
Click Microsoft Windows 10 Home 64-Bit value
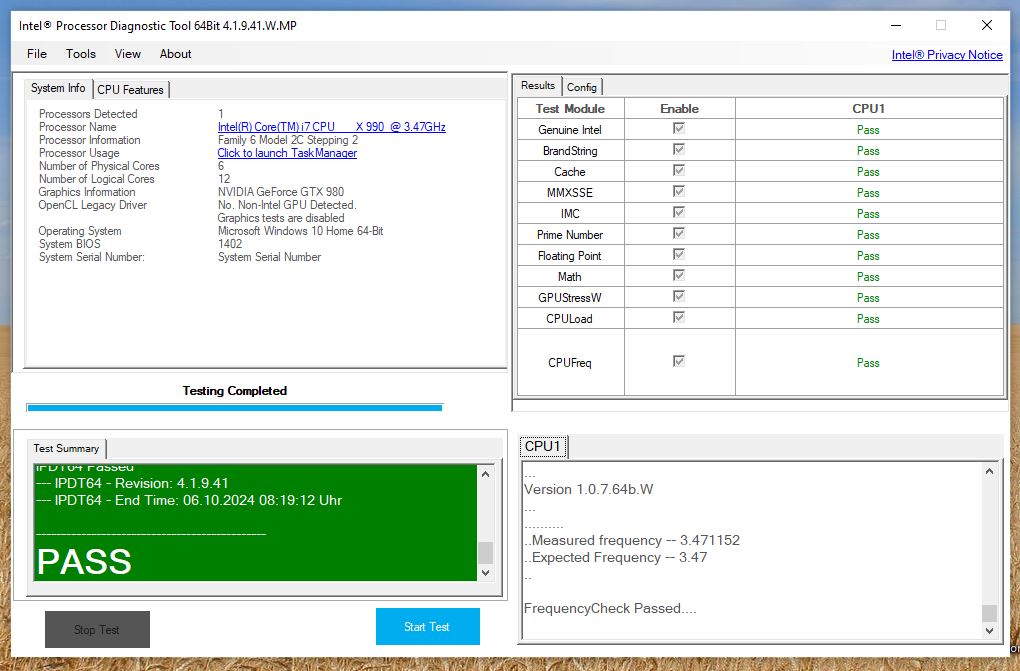(x=301, y=231)
